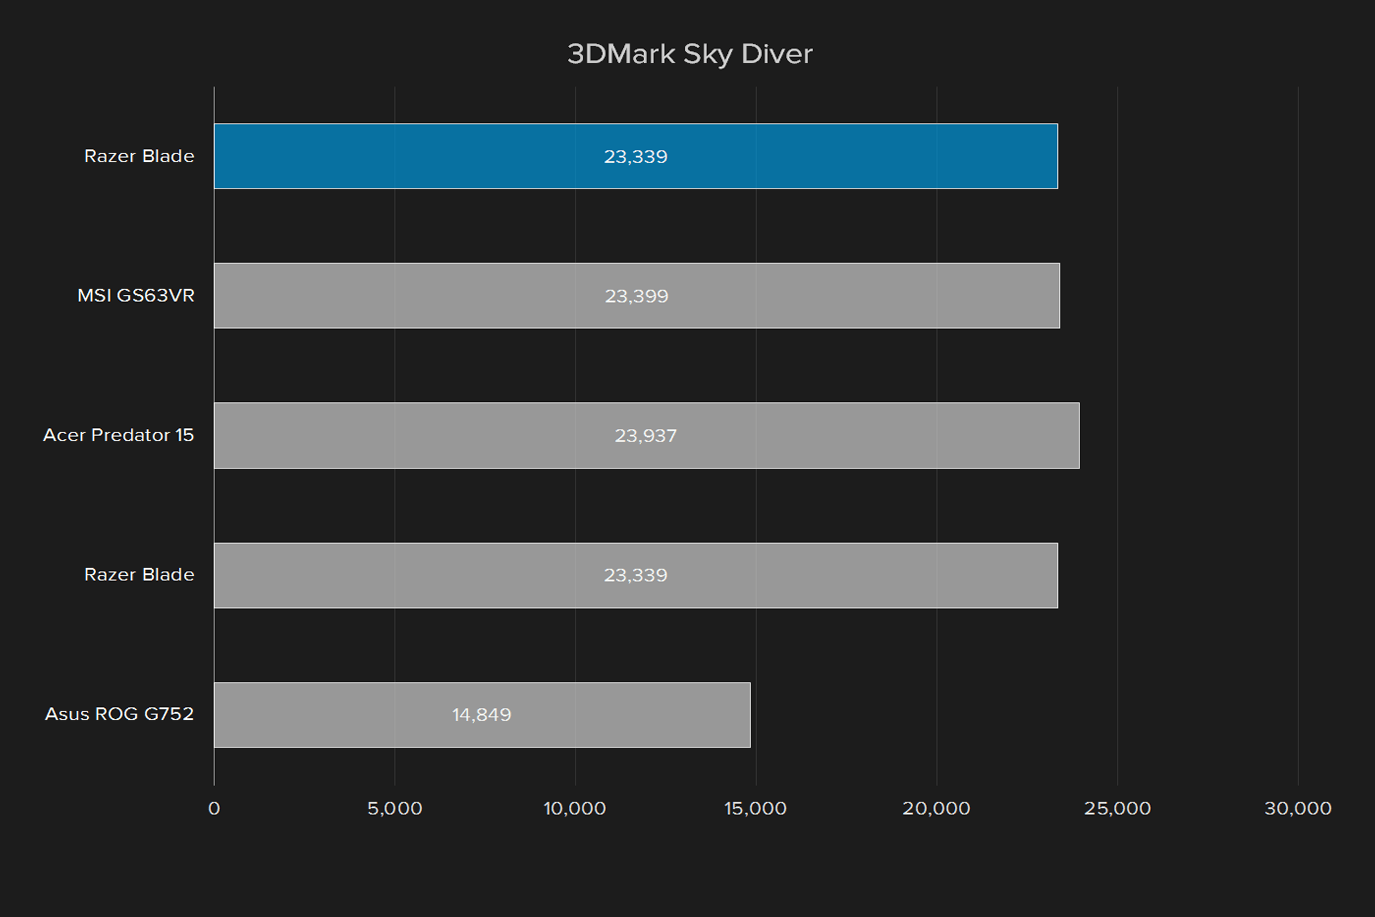Image resolution: width=1375 pixels, height=917 pixels.
Task: Click the 23,937 value label
Action: click(646, 436)
